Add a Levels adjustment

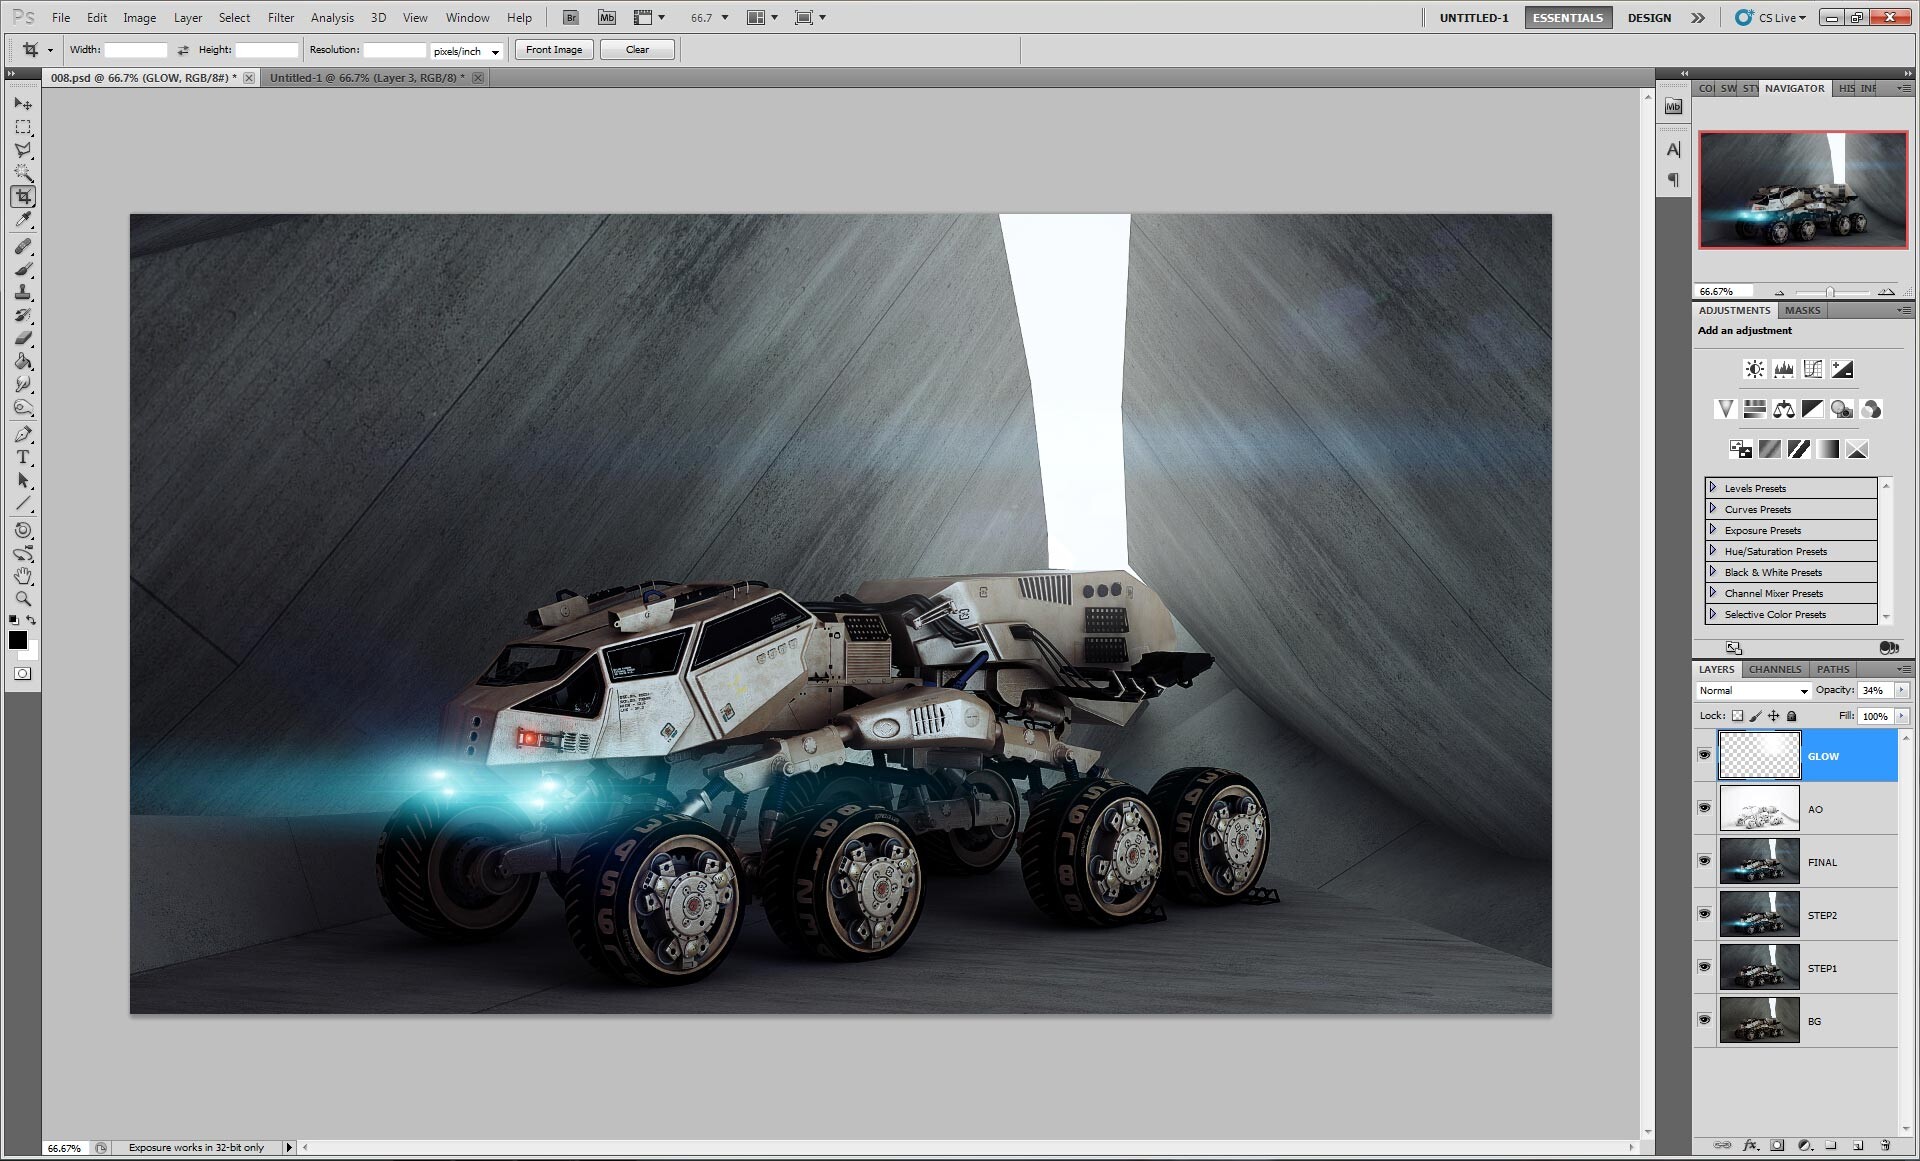1784,369
